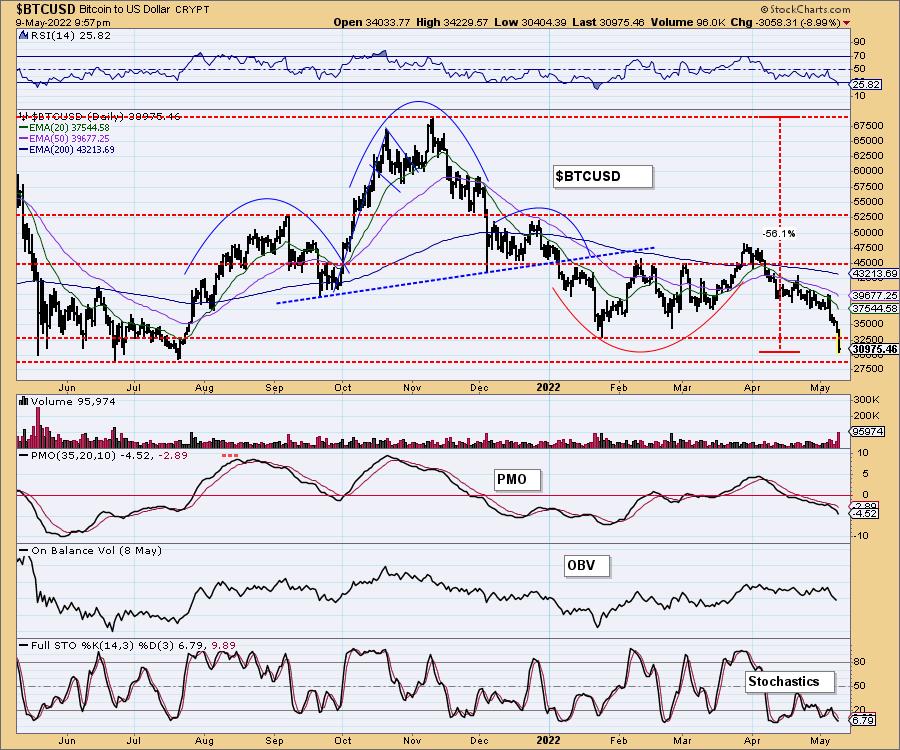The image size is (900, 750).
Task: Click the Low 30404.39 value
Action: (530, 22)
